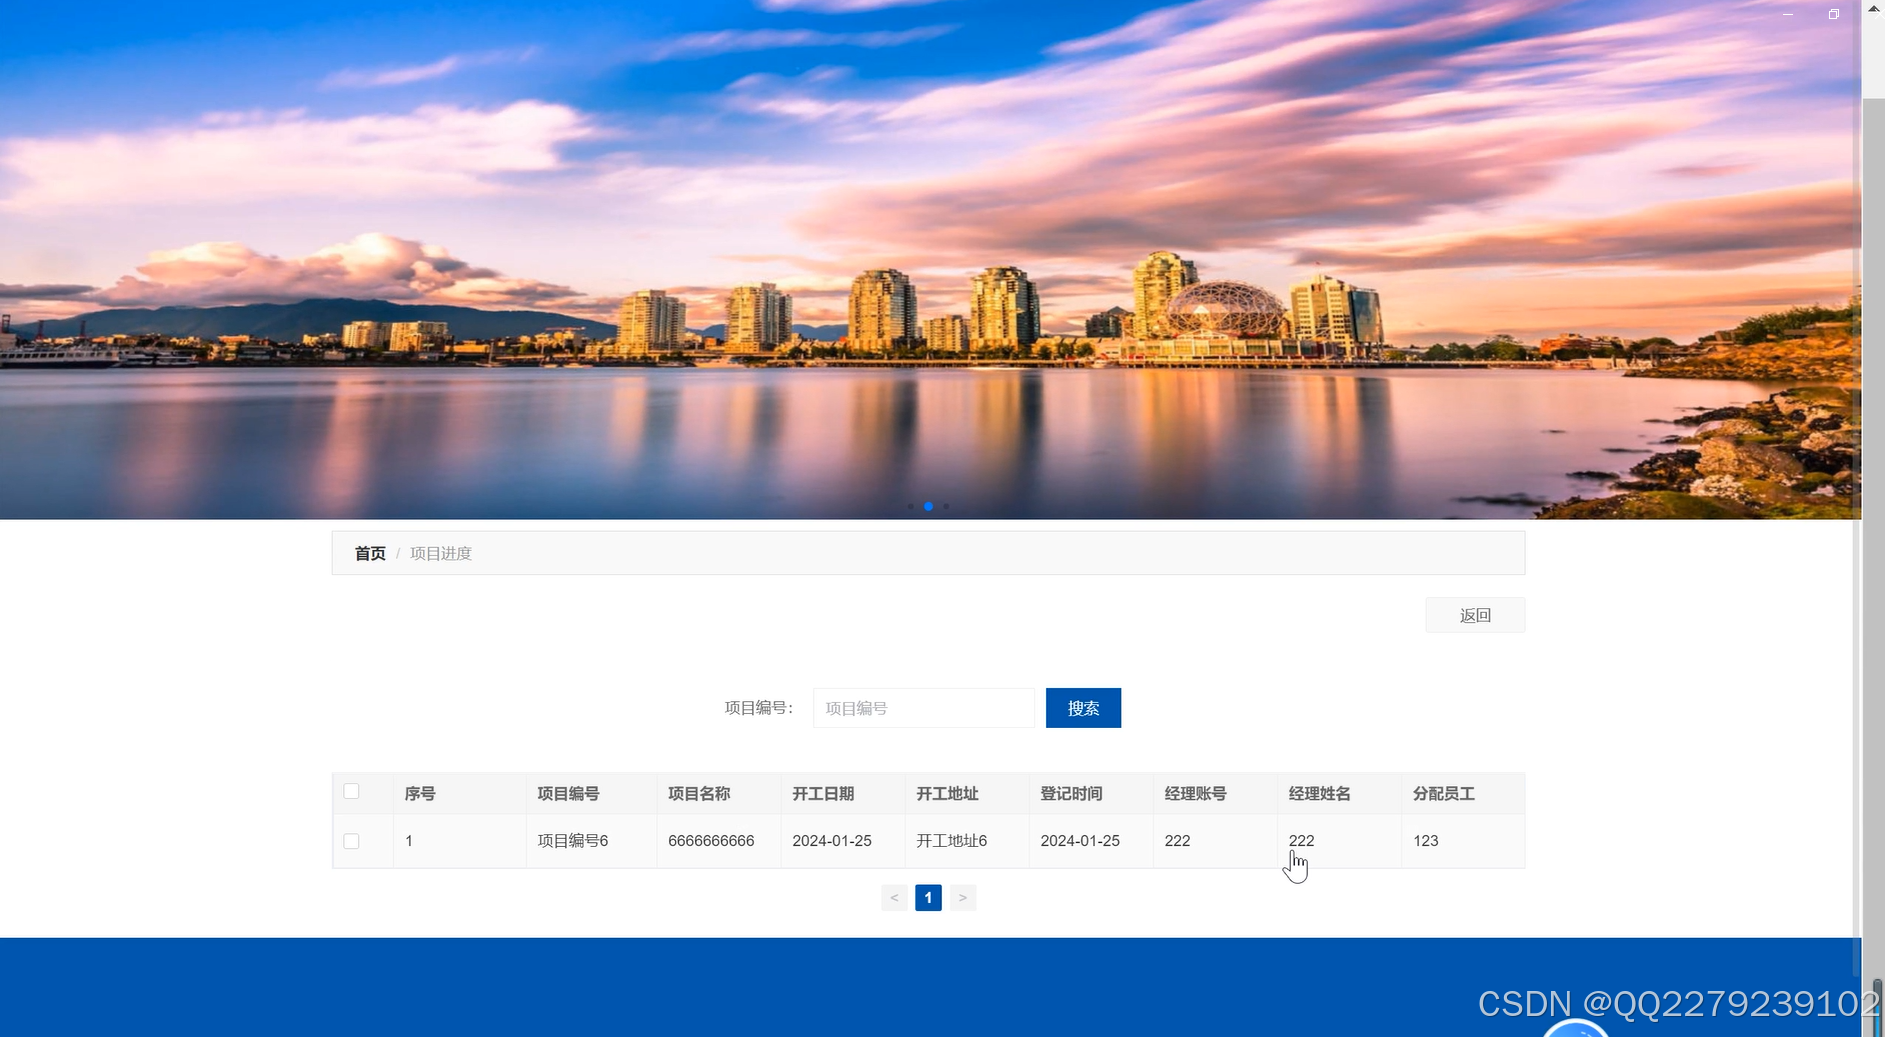Click the 搜索 search button
Viewport: 1885px width, 1037px height.
click(x=1083, y=707)
